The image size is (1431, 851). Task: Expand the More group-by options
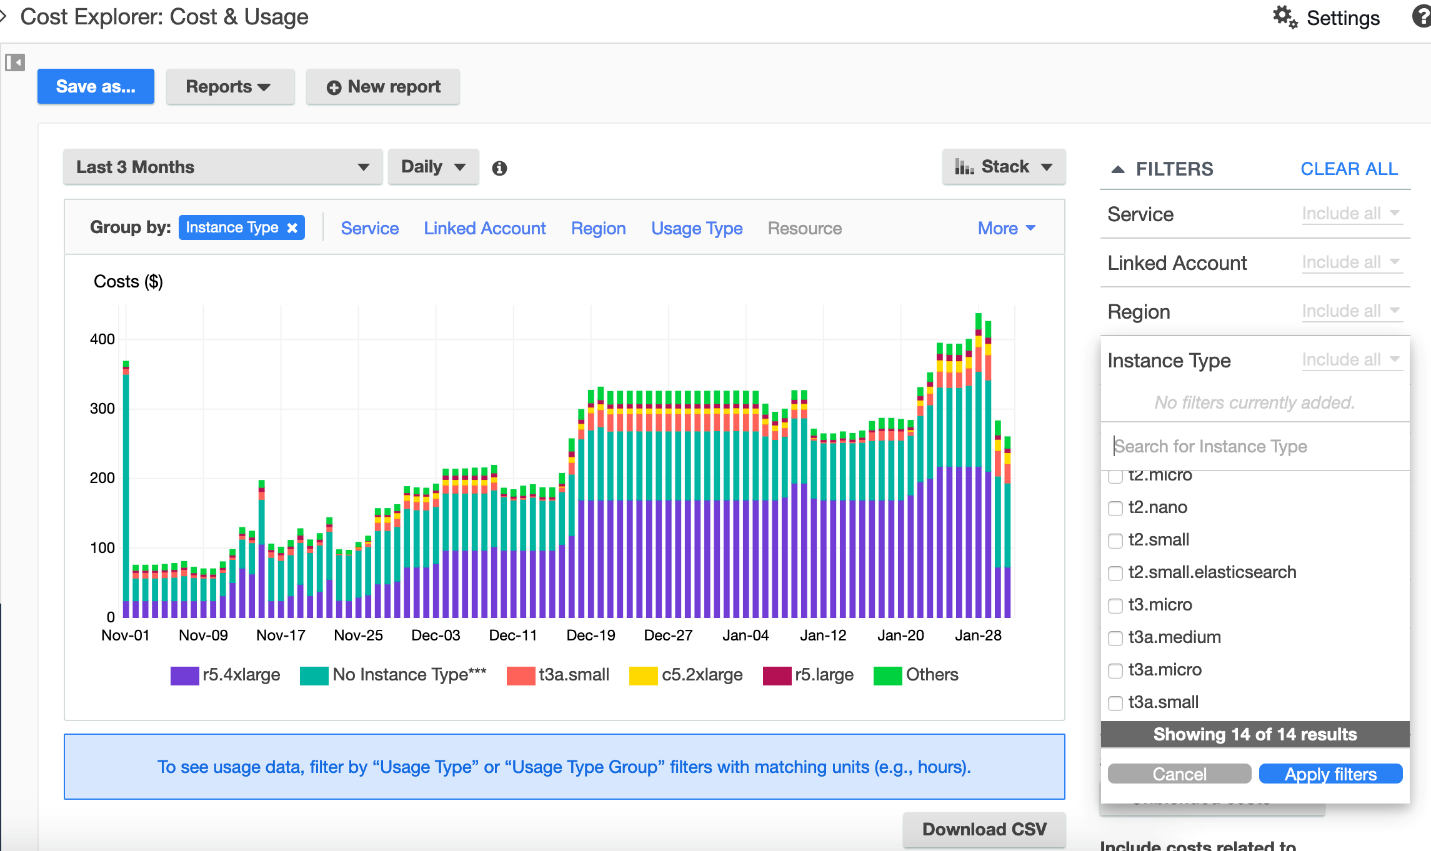coord(1005,228)
